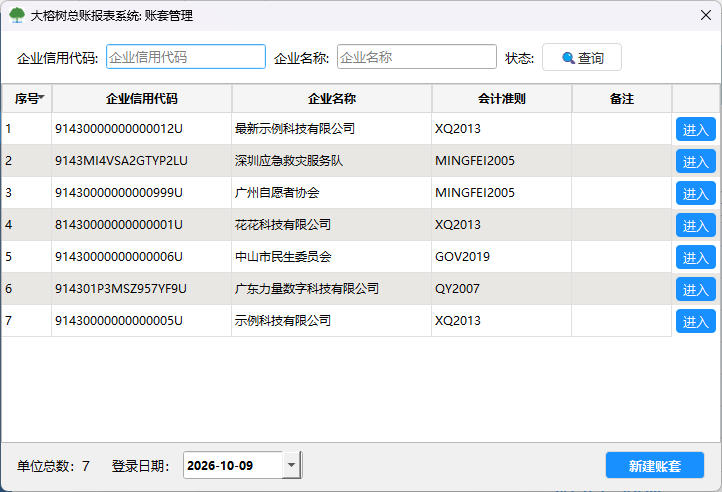Image resolution: width=722 pixels, height=492 pixels.
Task: Enter the 中山市民生委员会 account set
Action: click(695, 257)
